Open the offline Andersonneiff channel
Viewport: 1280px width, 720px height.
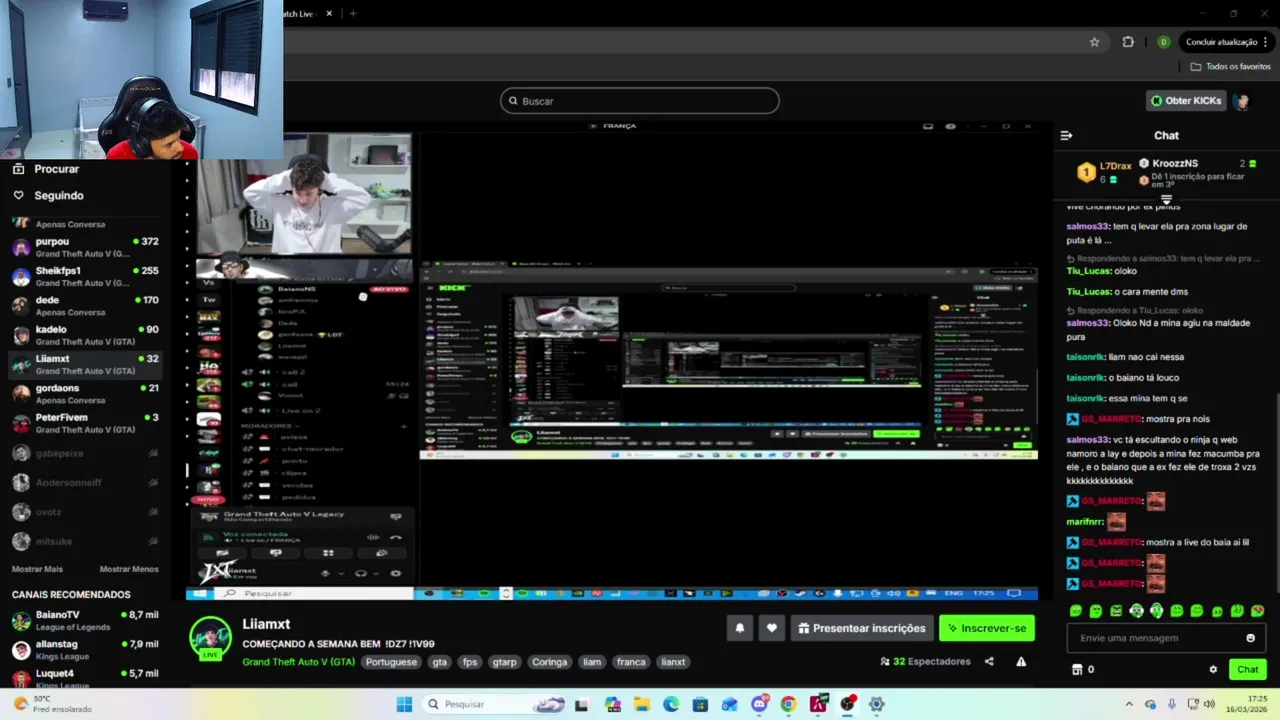pos(85,483)
